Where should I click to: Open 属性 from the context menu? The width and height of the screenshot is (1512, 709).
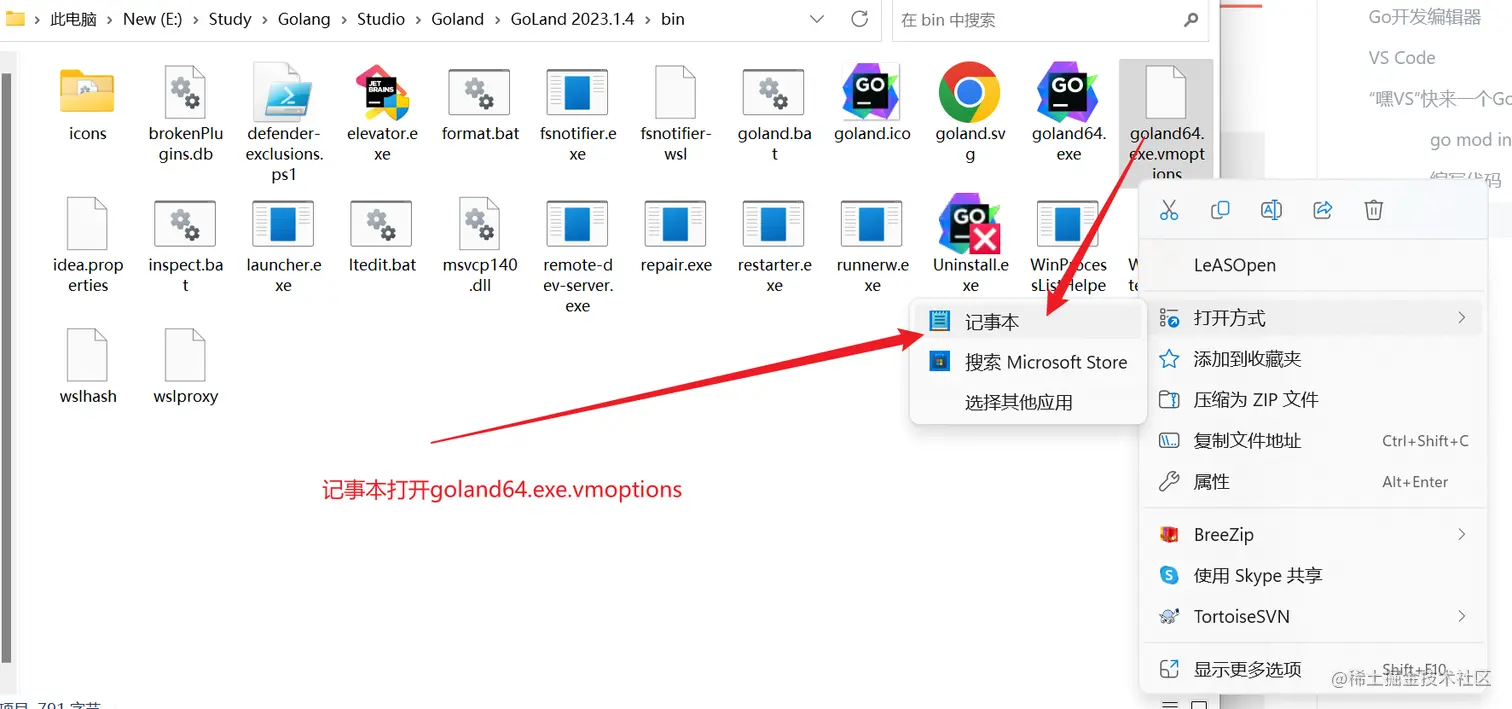point(1312,482)
